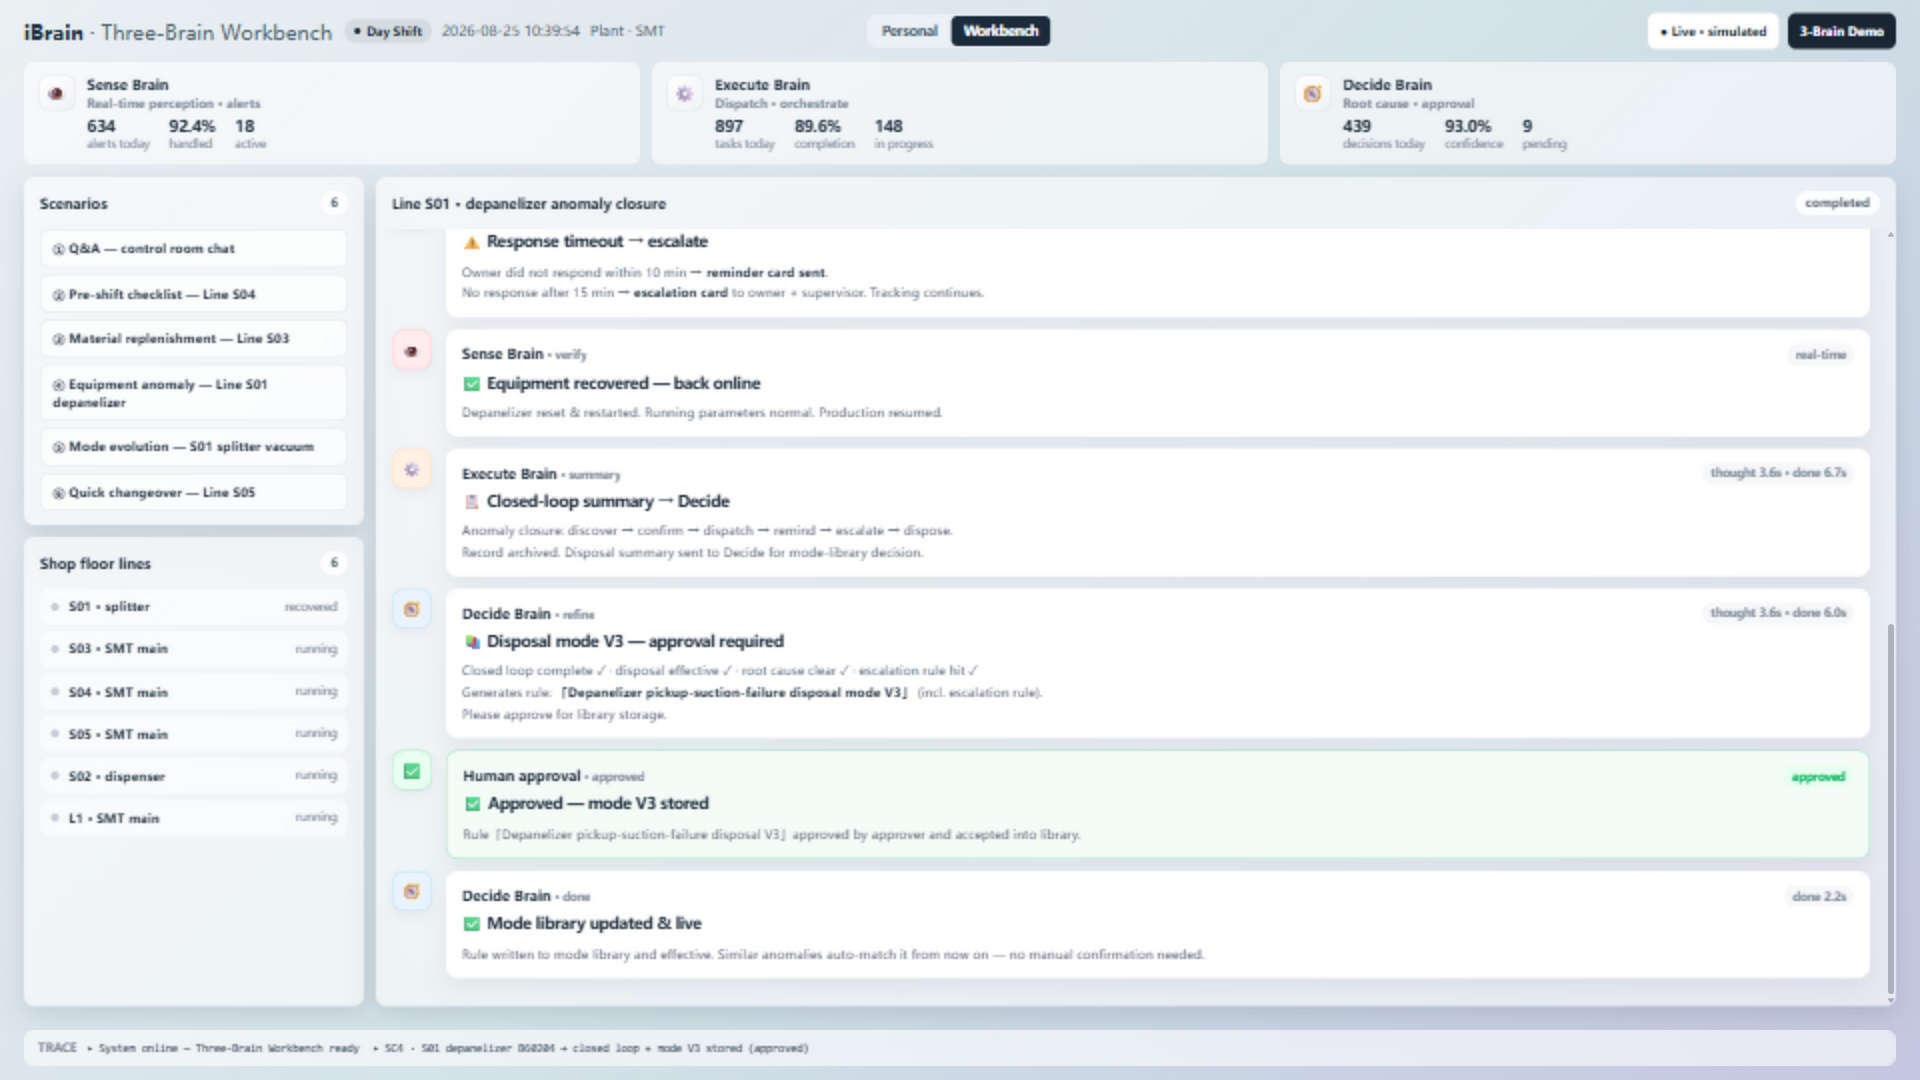Click the workflow panel vertical scrollbar

click(x=1889, y=808)
